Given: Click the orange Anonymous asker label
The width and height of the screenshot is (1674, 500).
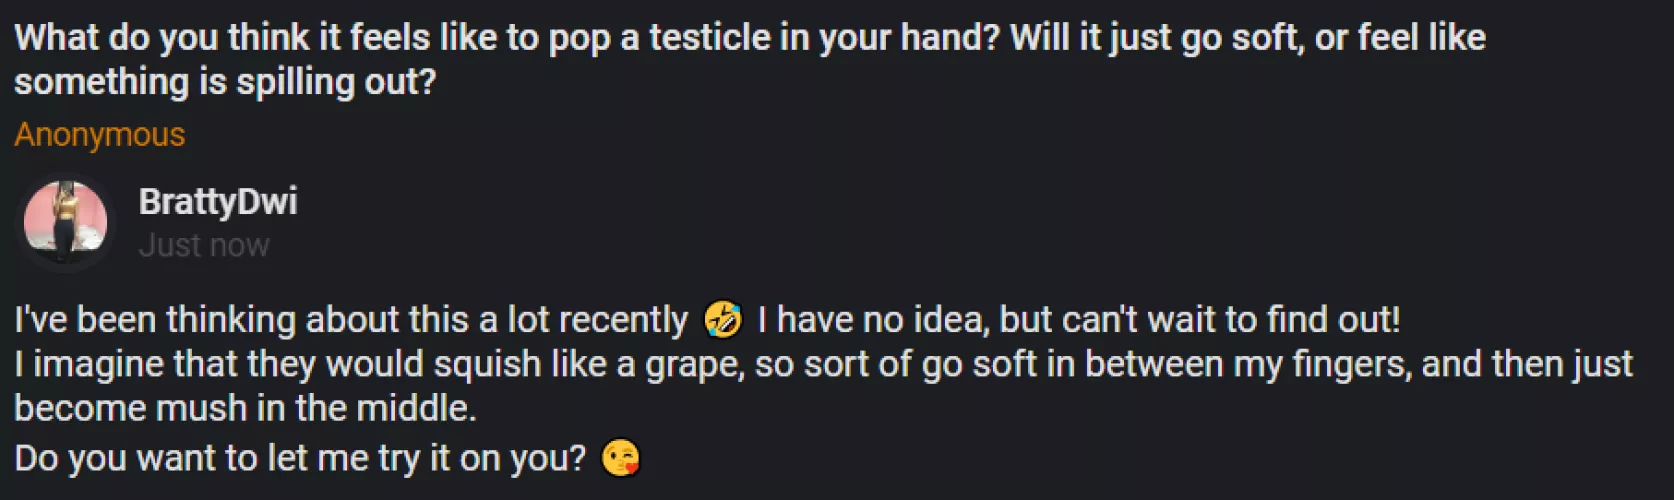Looking at the screenshot, I should pos(99,134).
